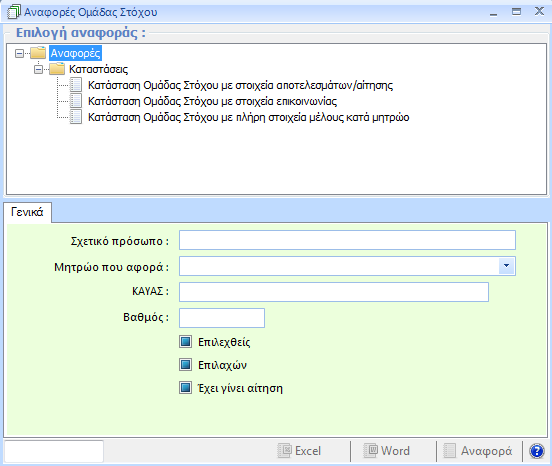Select report με πλήρη στοιχεία μέλους κατά μητρώο
The width and height of the screenshot is (552, 466).
point(248,117)
